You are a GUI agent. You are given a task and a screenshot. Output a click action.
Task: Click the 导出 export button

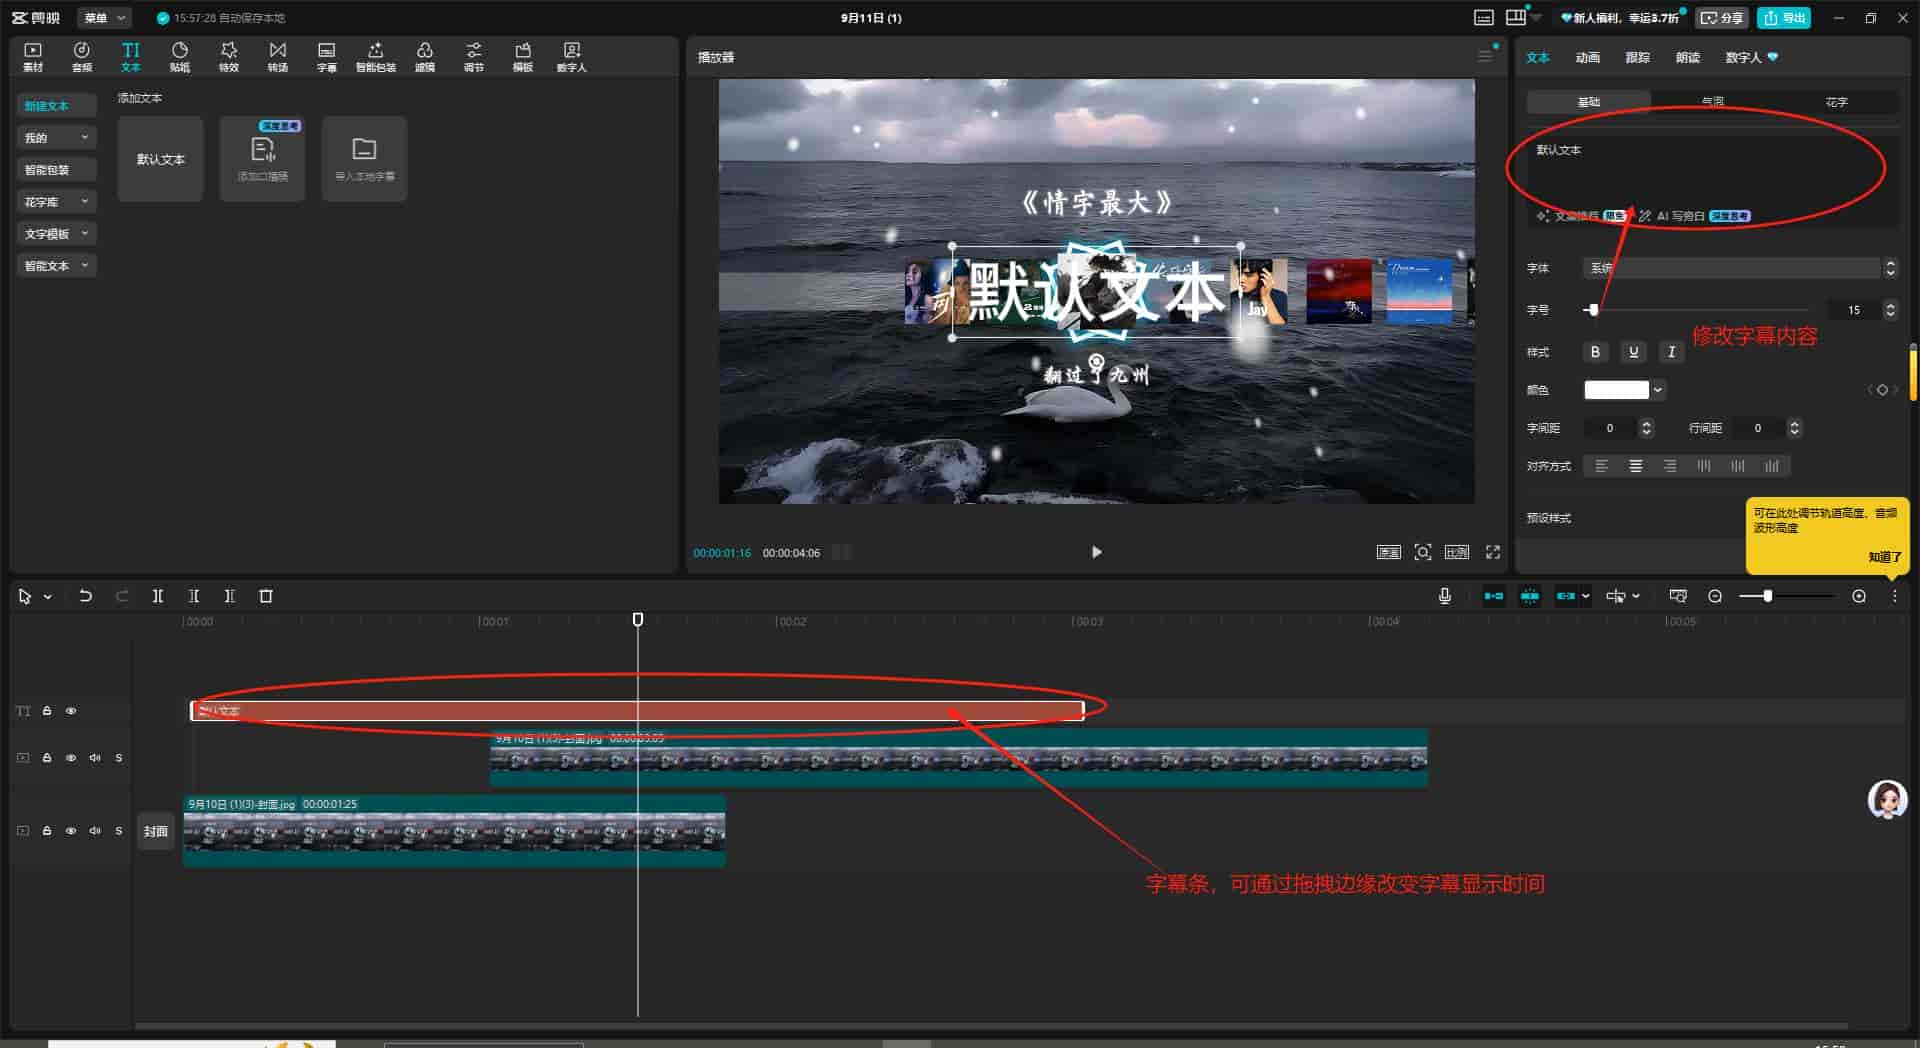1784,18
